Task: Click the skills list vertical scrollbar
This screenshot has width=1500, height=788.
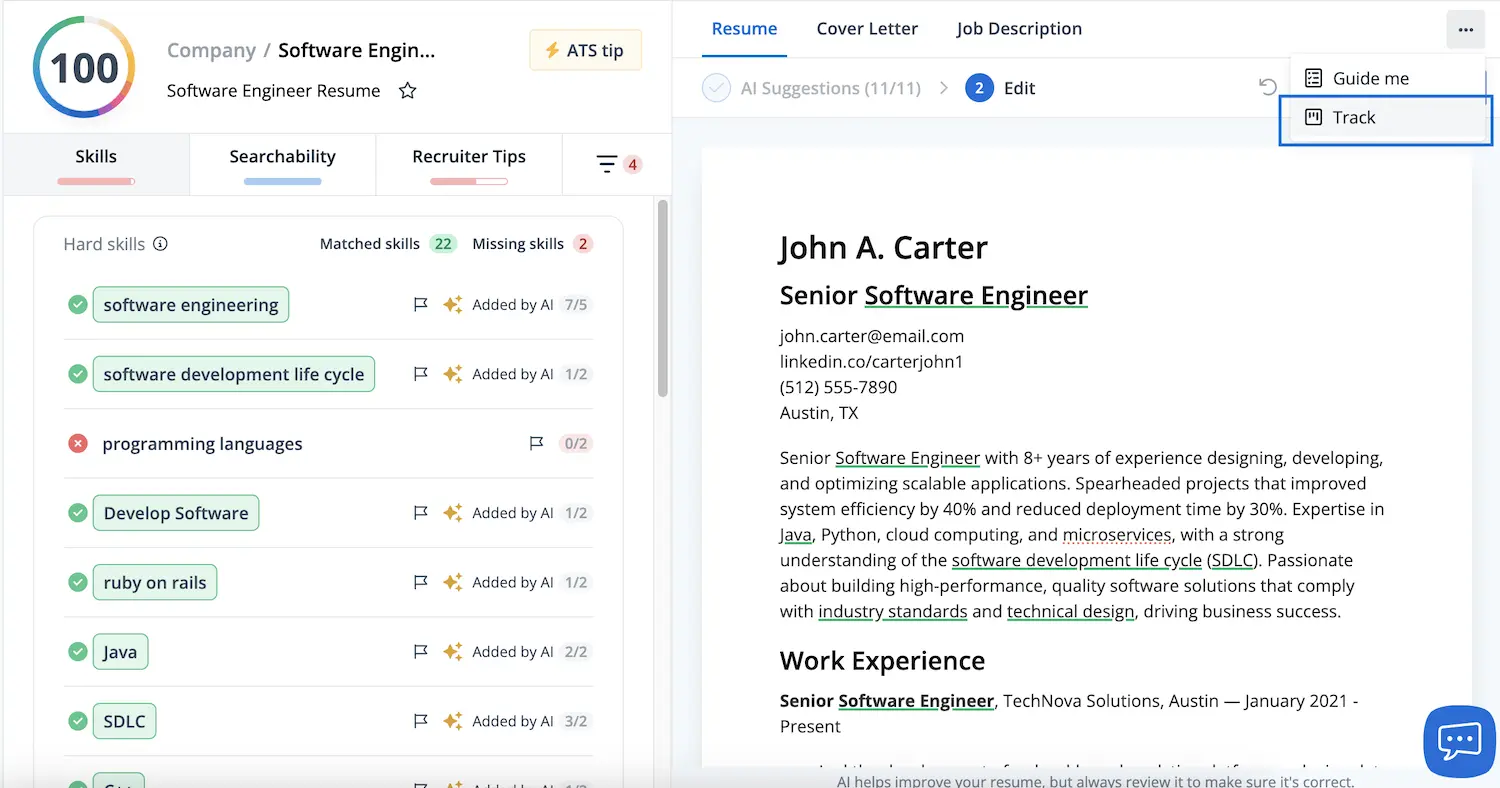Action: tap(662, 297)
